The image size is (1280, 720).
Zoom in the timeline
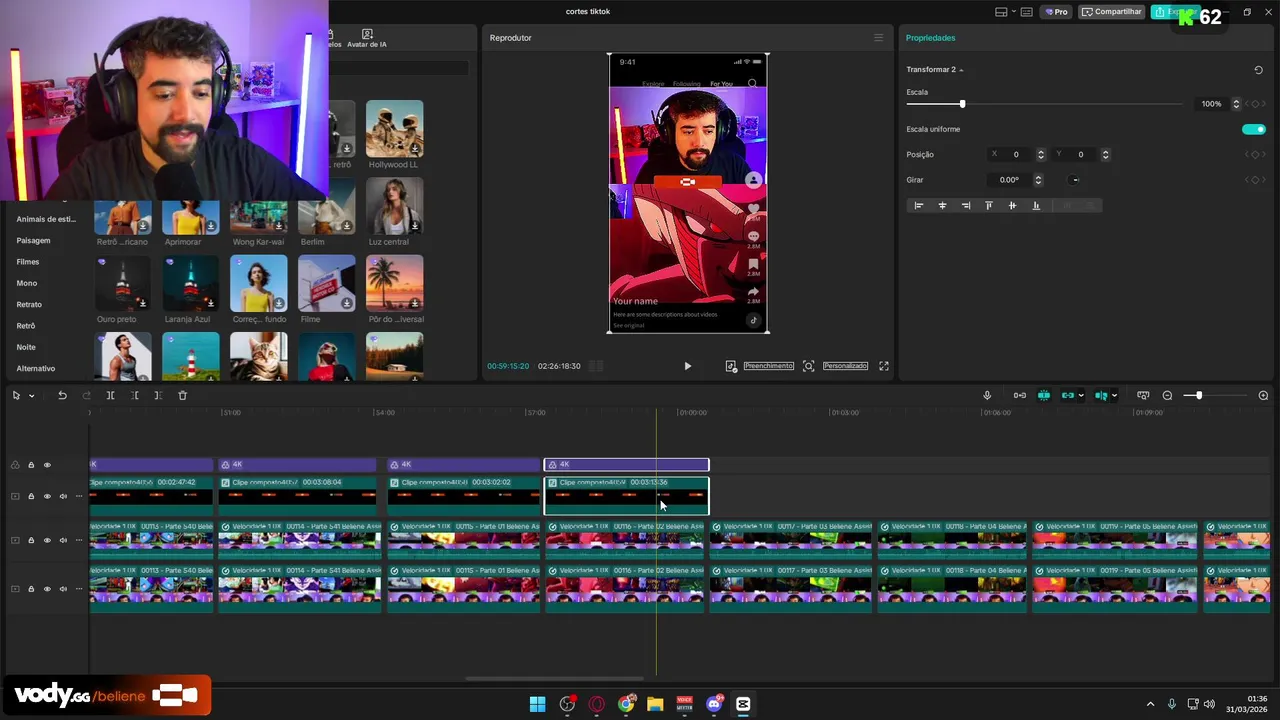click(x=1263, y=396)
